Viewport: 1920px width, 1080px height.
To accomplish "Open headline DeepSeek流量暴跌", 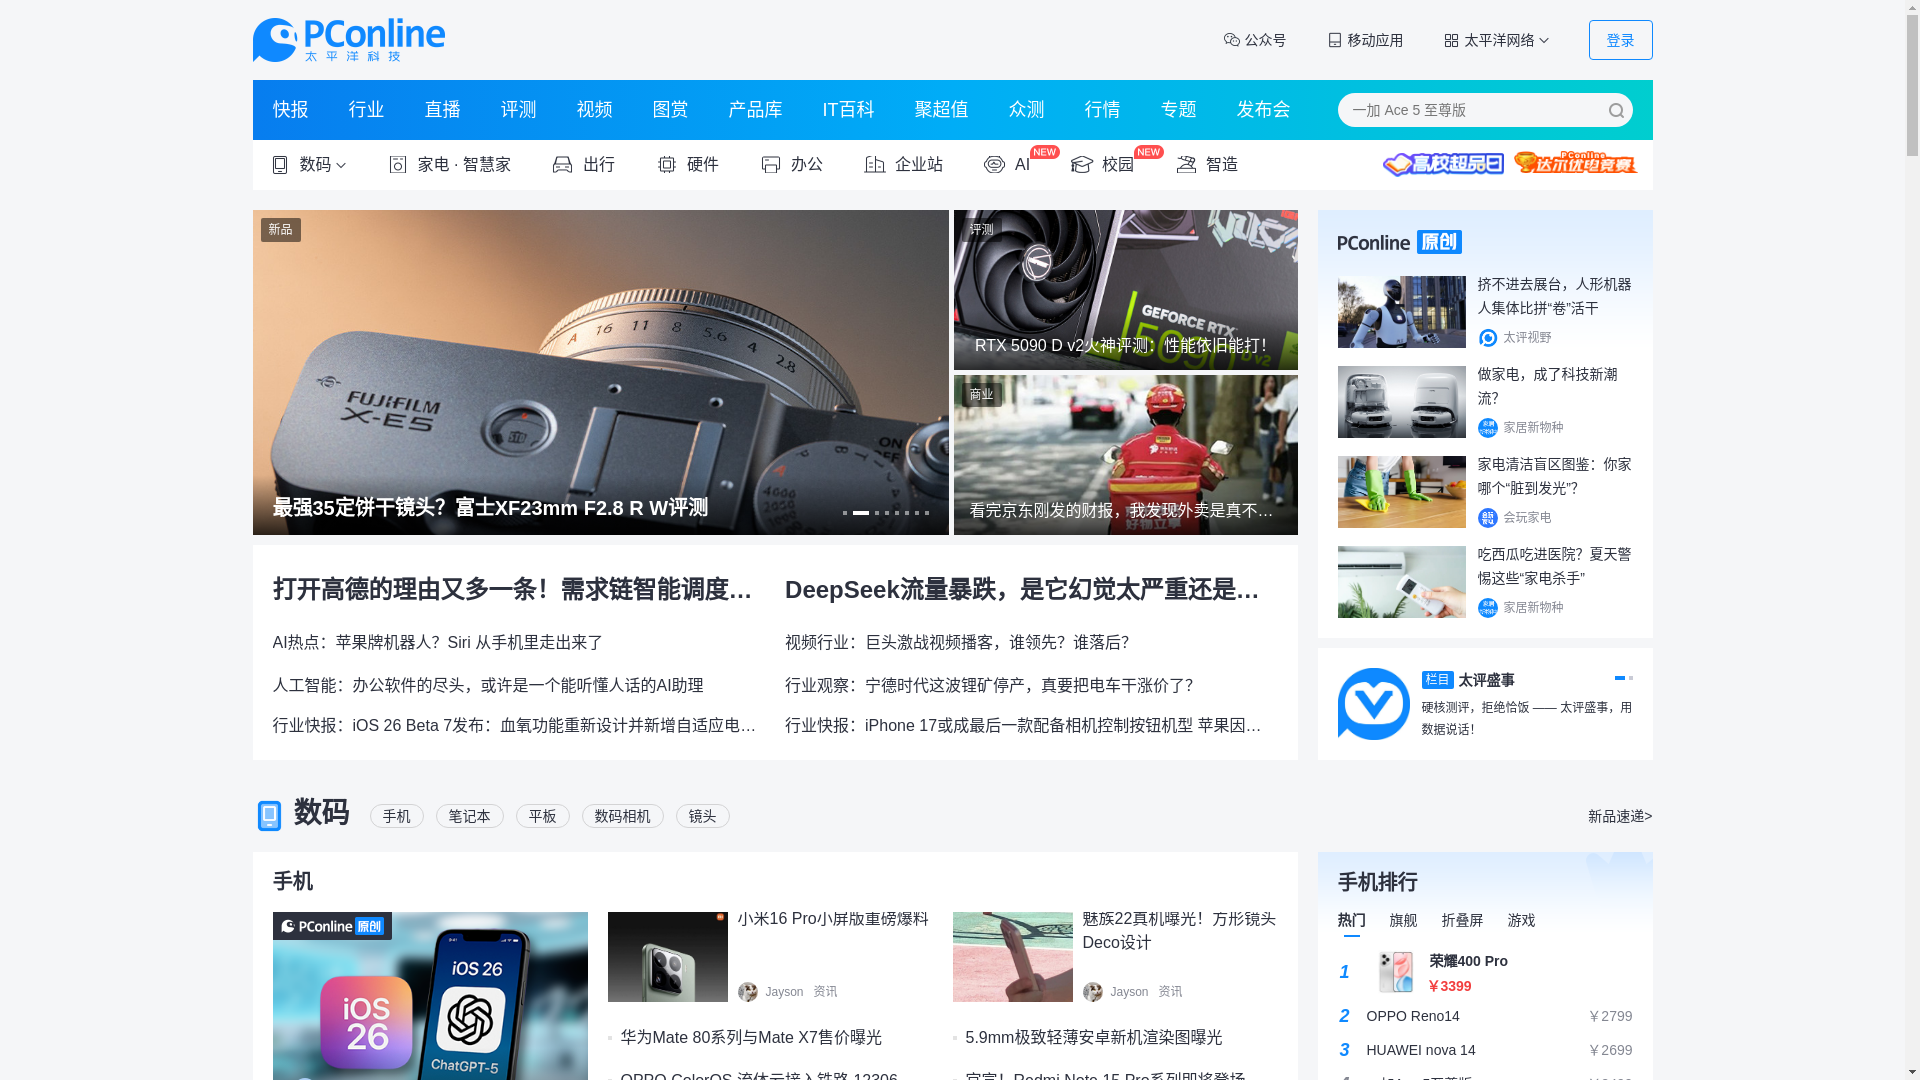I will coord(1022,590).
